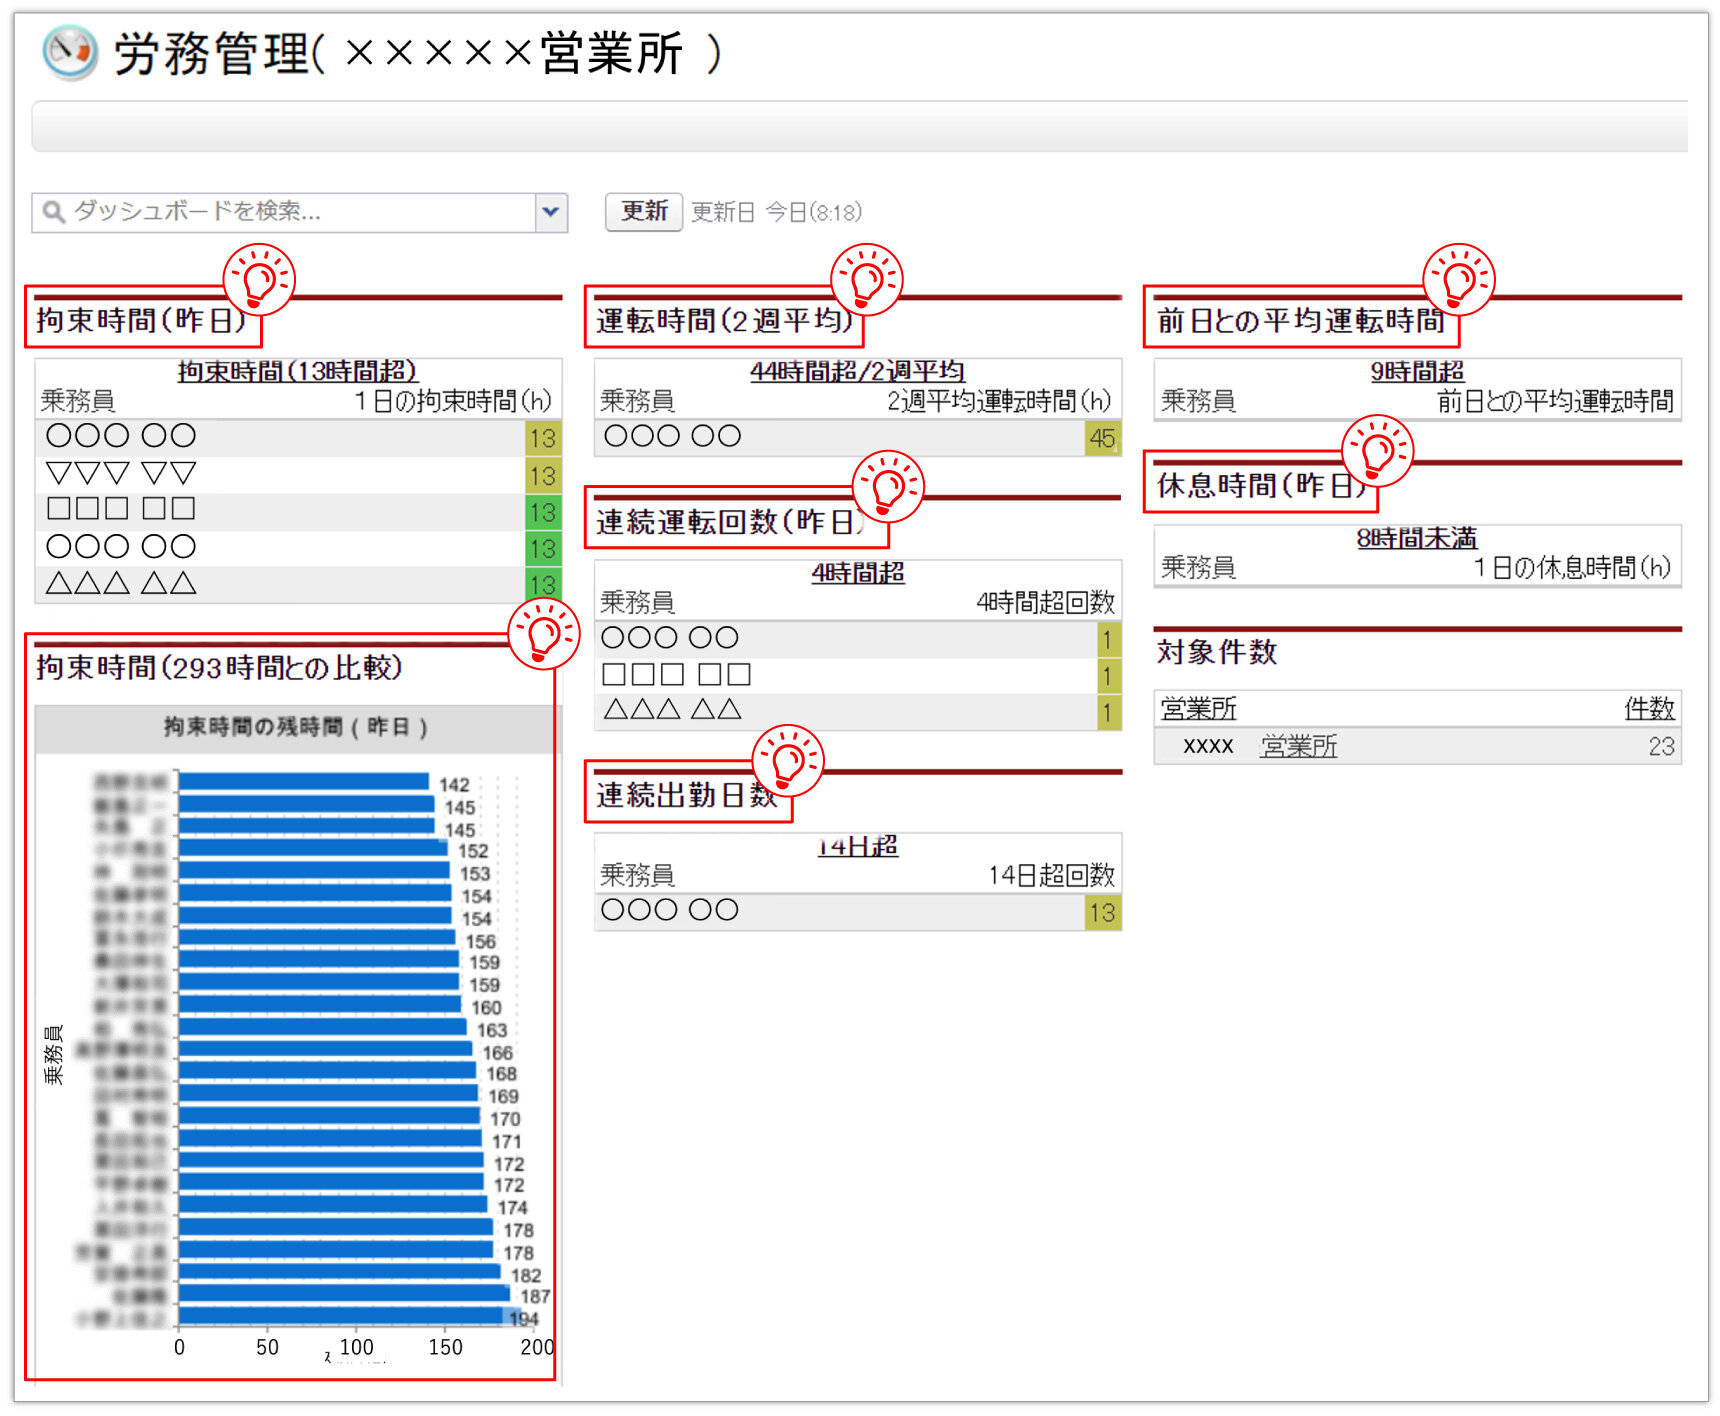The image size is (1720, 1416).
Task: Select the □□□ □□ row in 4時間超 table
Action: (x=857, y=676)
